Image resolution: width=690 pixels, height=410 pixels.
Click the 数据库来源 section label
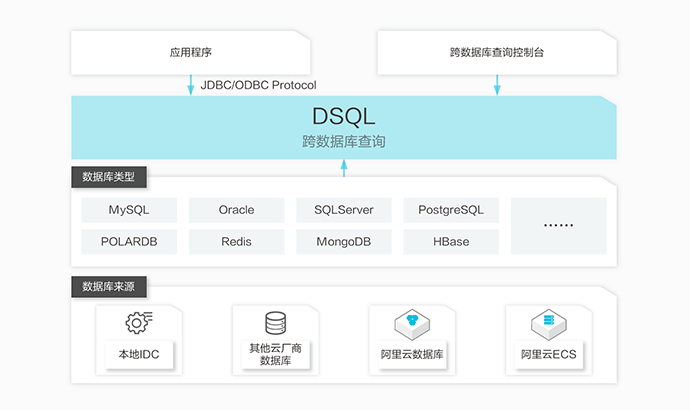(109, 287)
